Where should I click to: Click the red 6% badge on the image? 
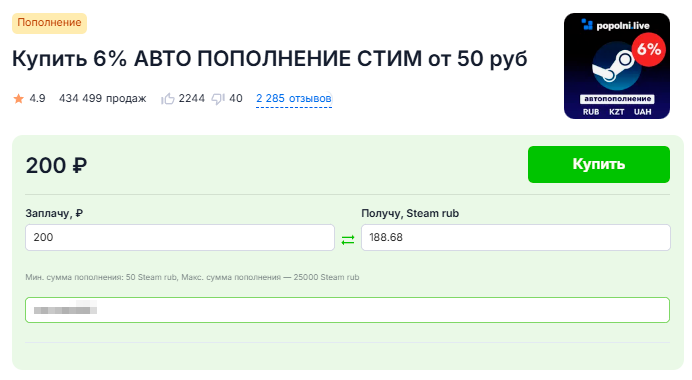pyautogui.click(x=648, y=49)
